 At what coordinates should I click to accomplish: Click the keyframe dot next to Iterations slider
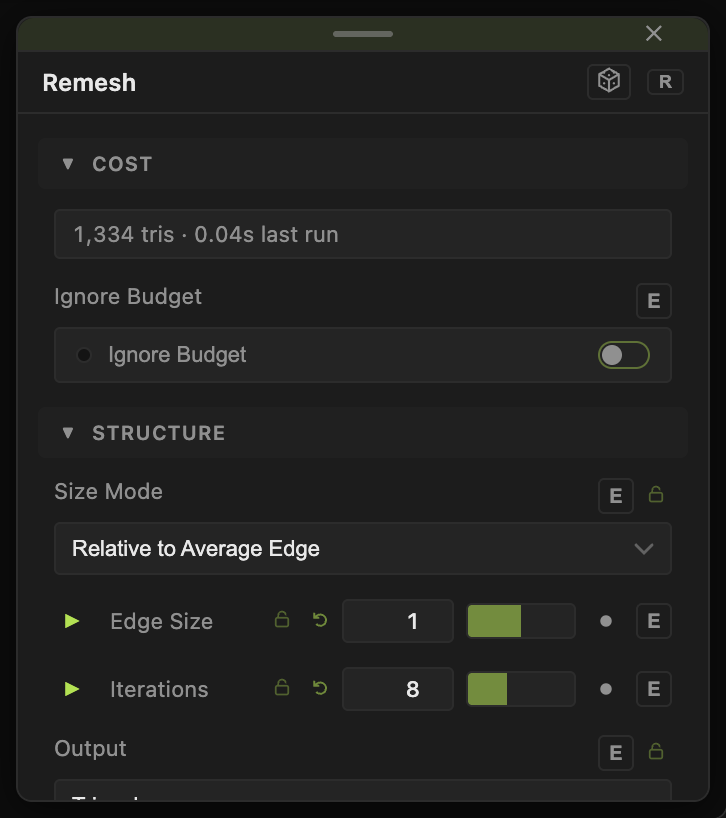[606, 689]
